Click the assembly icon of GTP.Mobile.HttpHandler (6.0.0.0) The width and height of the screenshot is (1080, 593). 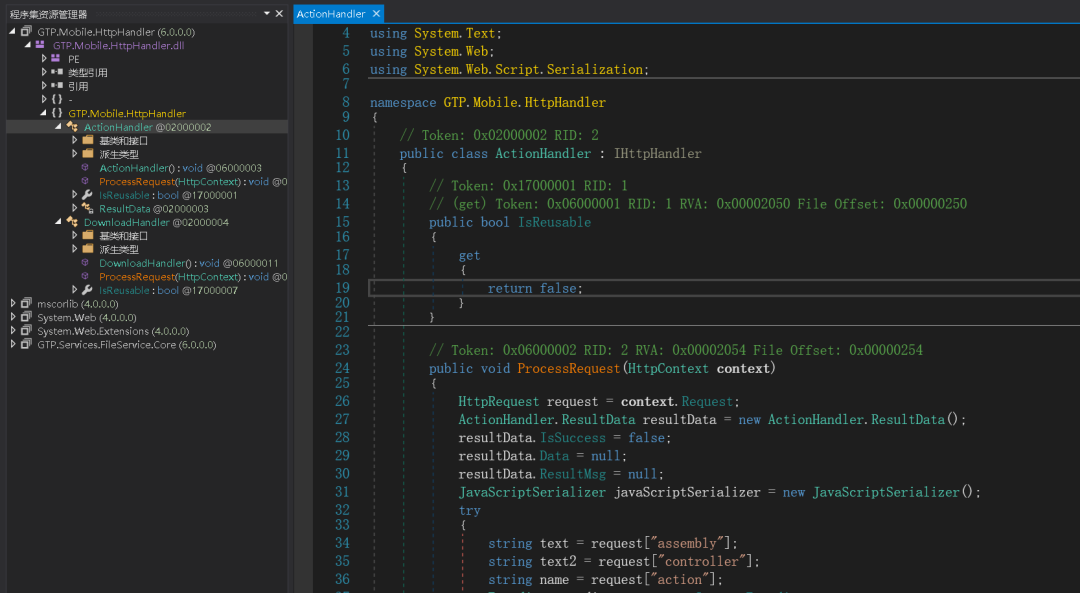tap(26, 32)
